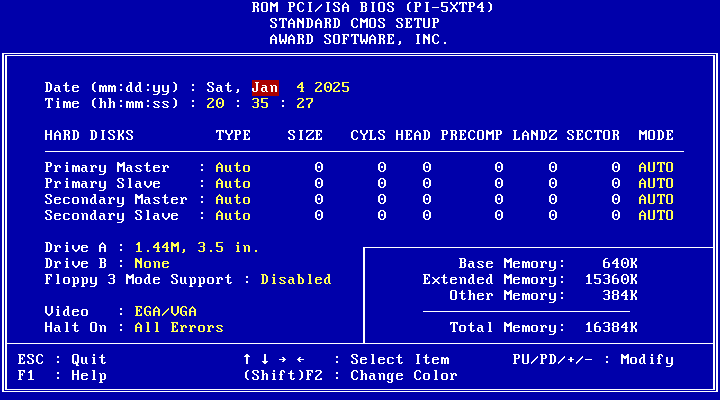Click (Shift)F2 Change Color option

pyautogui.click(x=350, y=376)
